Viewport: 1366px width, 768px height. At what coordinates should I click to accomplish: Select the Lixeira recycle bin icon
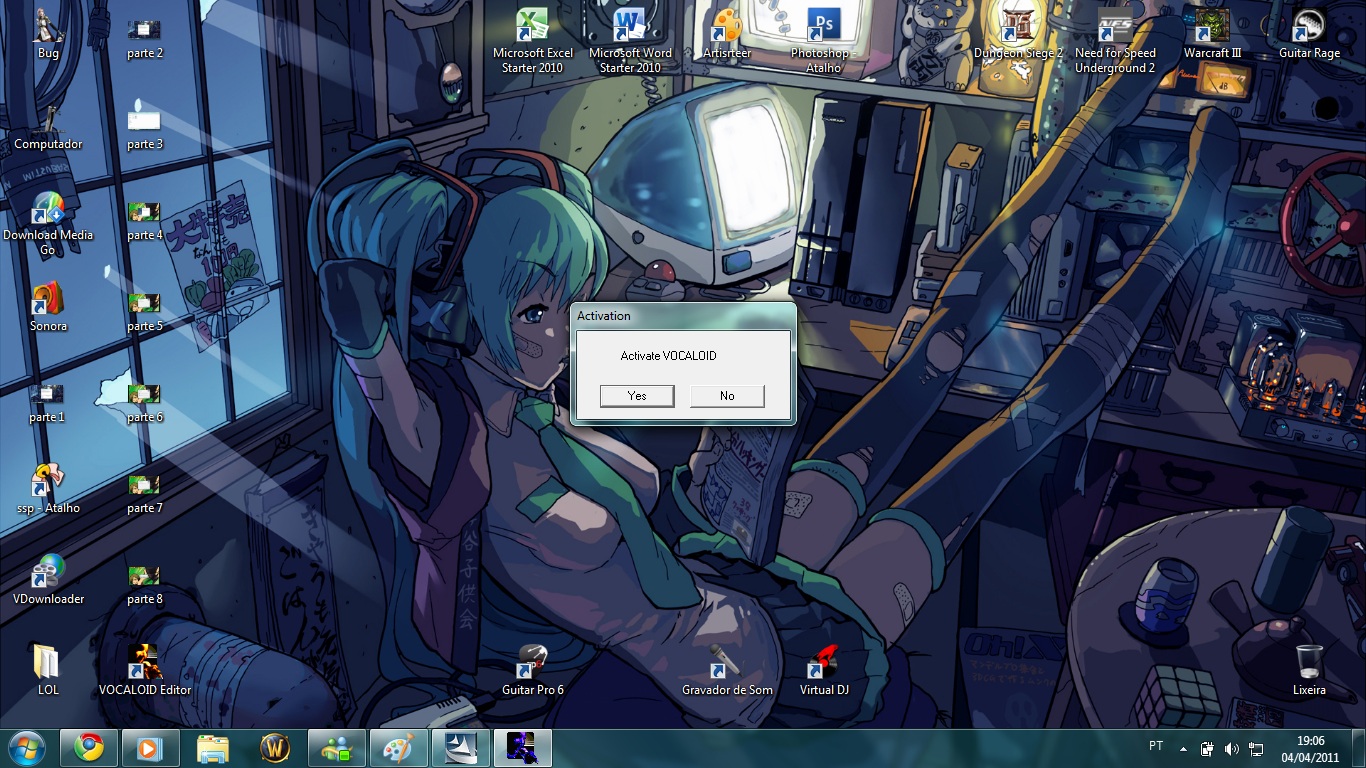pyautogui.click(x=1309, y=671)
